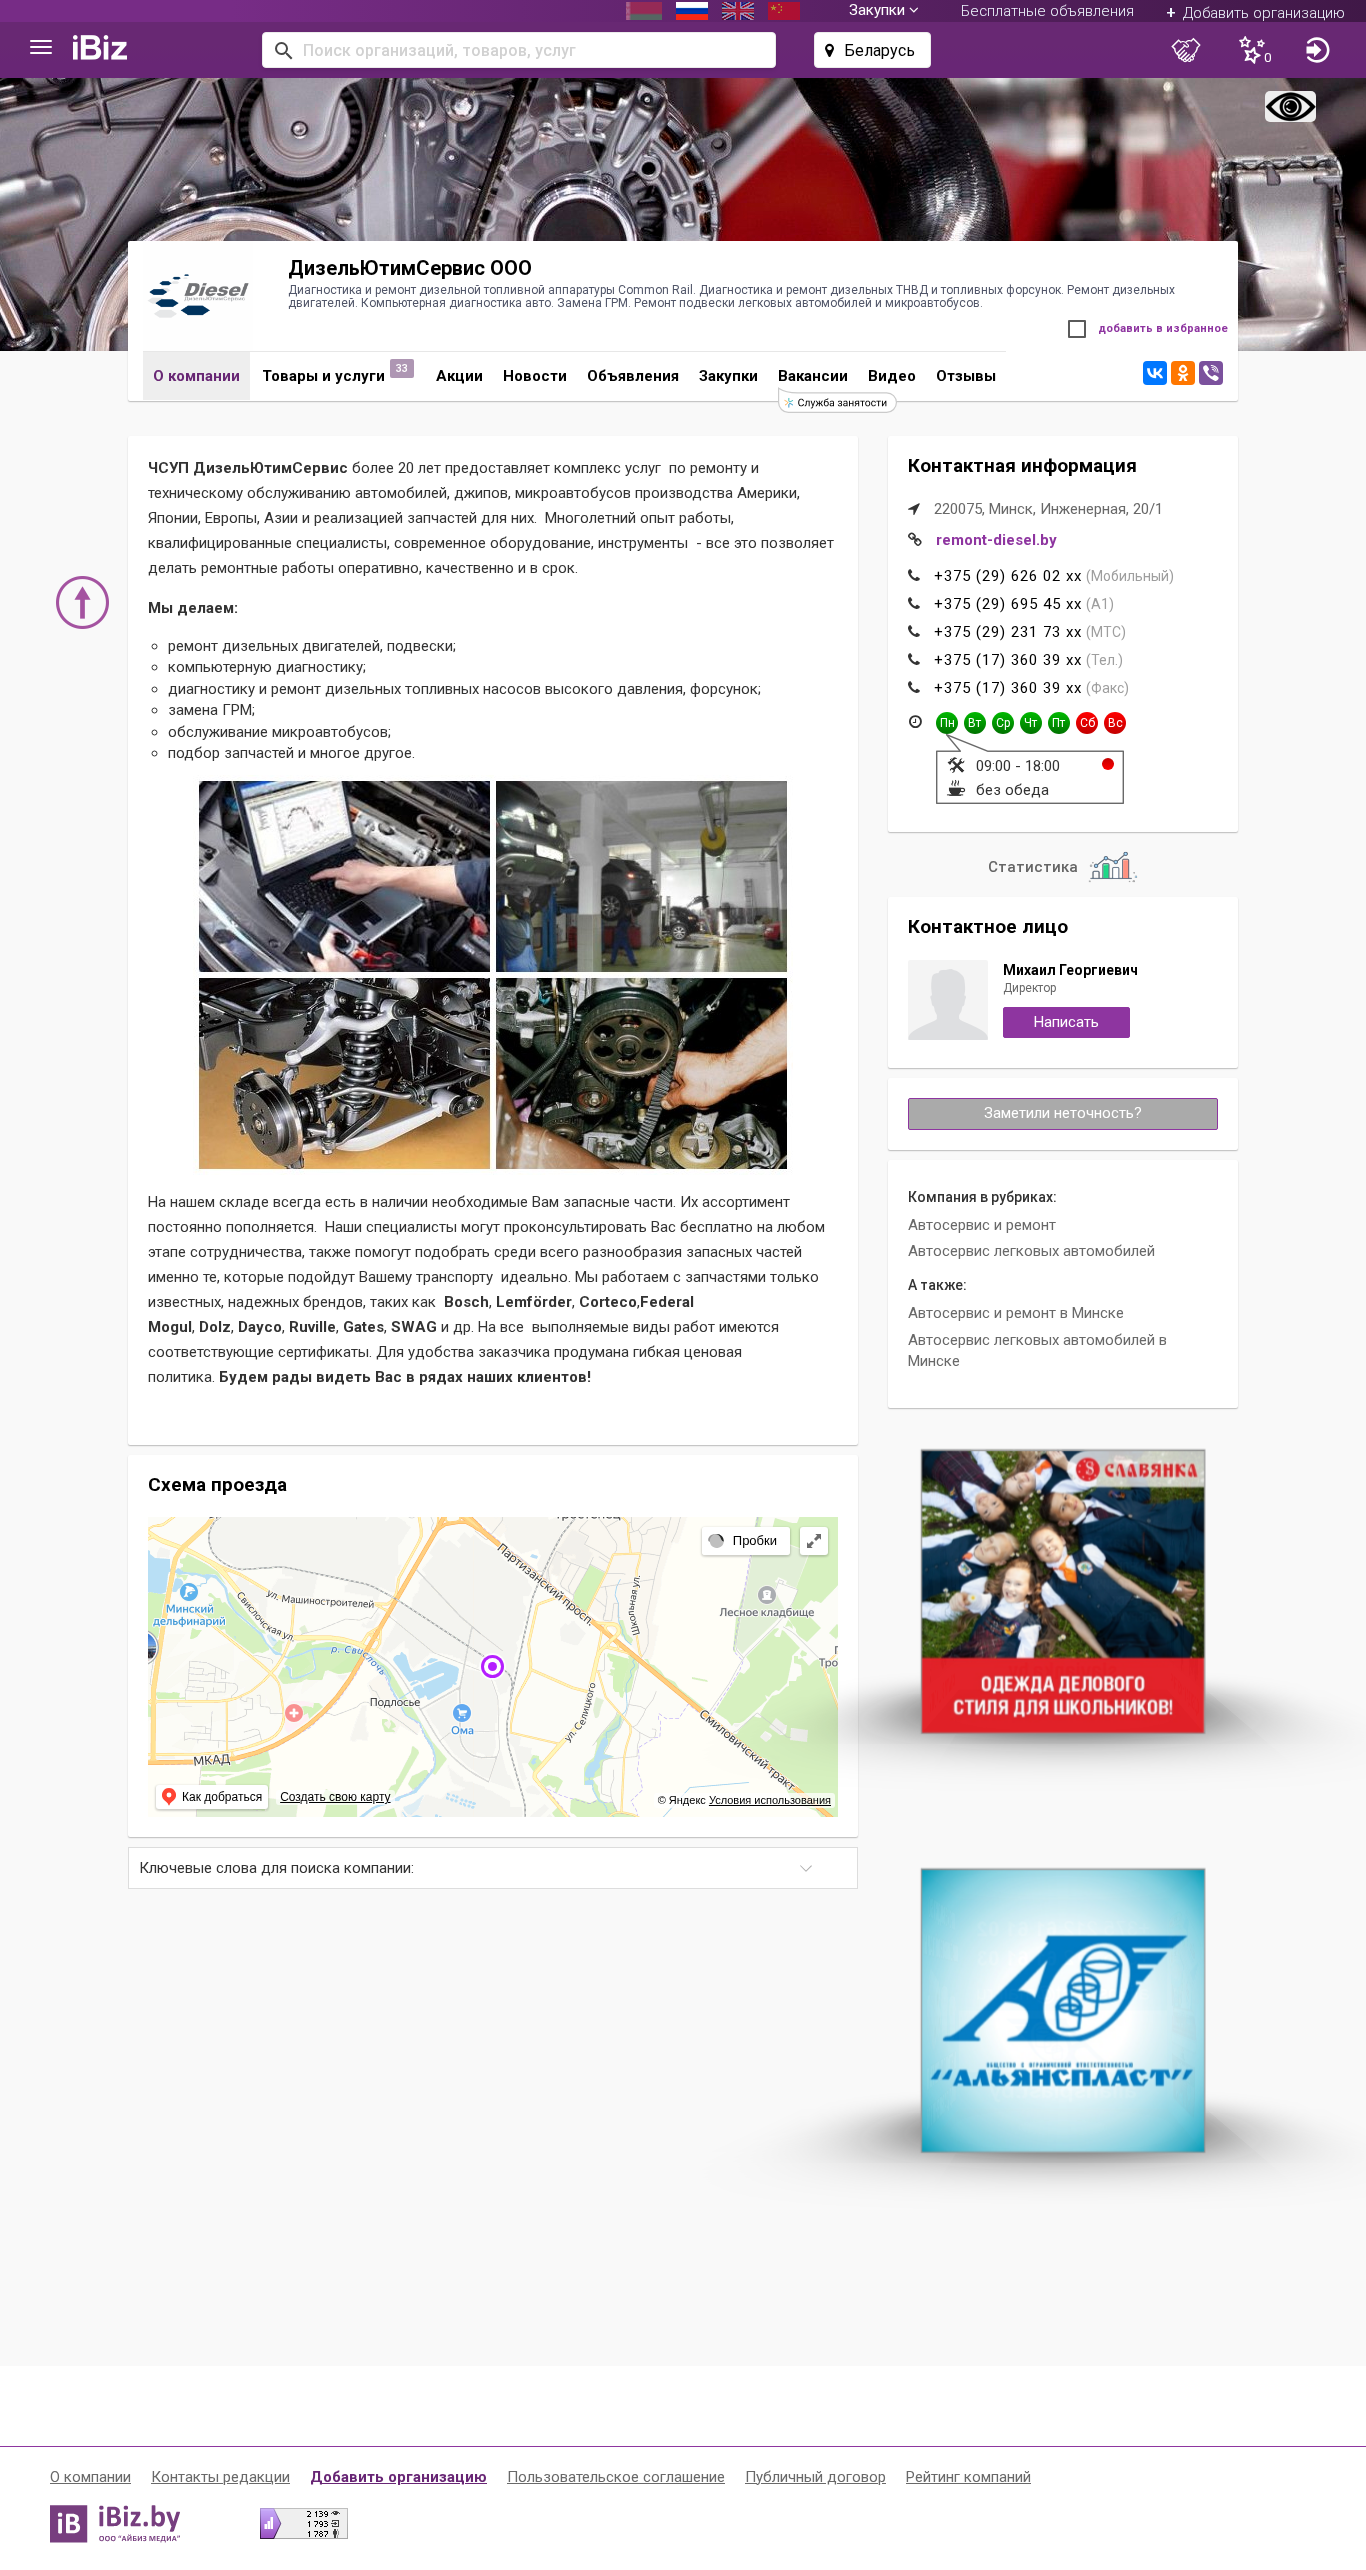Open the remont-diesel.by website link
This screenshot has width=1366, height=2570.
(x=996, y=540)
